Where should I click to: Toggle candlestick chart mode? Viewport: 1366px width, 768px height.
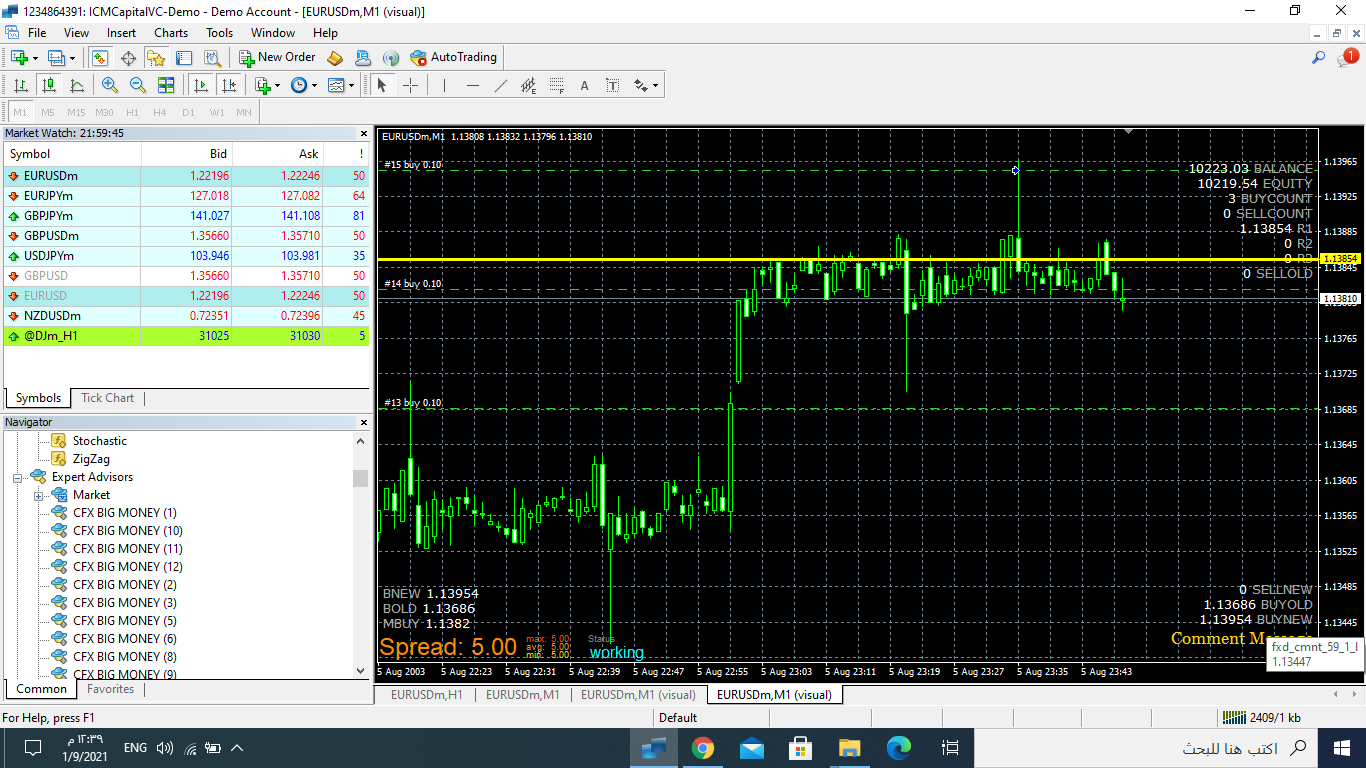(x=48, y=85)
